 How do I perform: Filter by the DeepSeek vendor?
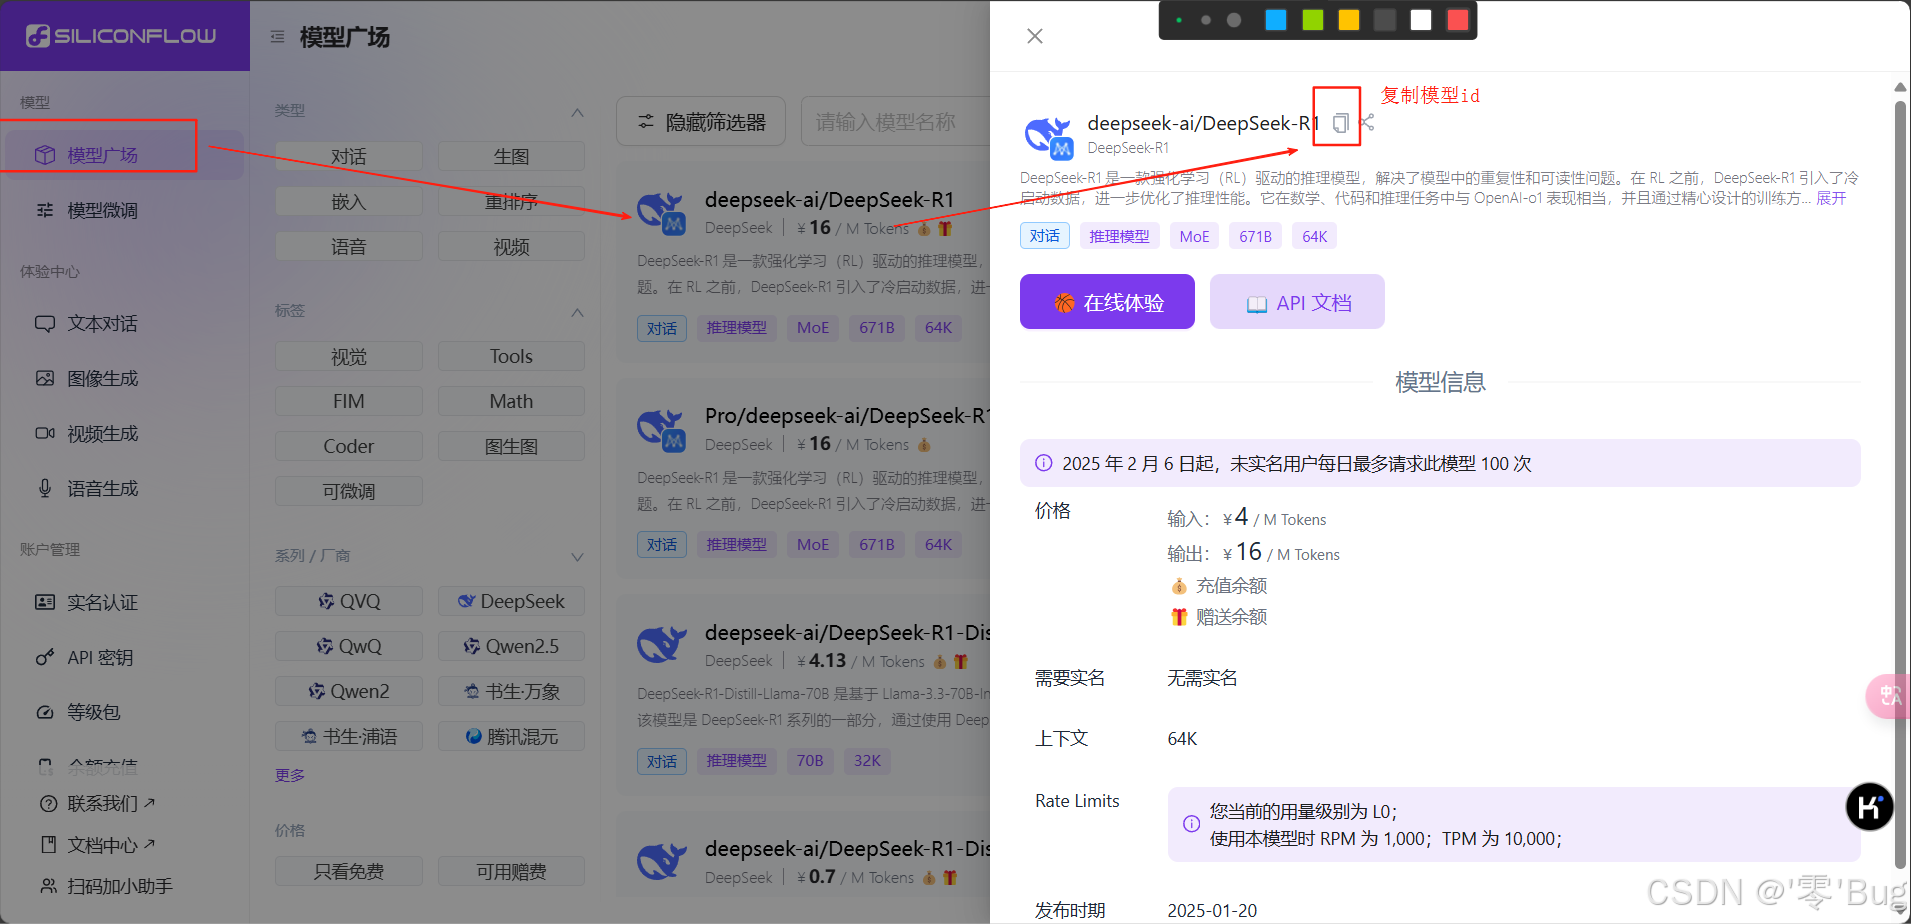pyautogui.click(x=511, y=602)
